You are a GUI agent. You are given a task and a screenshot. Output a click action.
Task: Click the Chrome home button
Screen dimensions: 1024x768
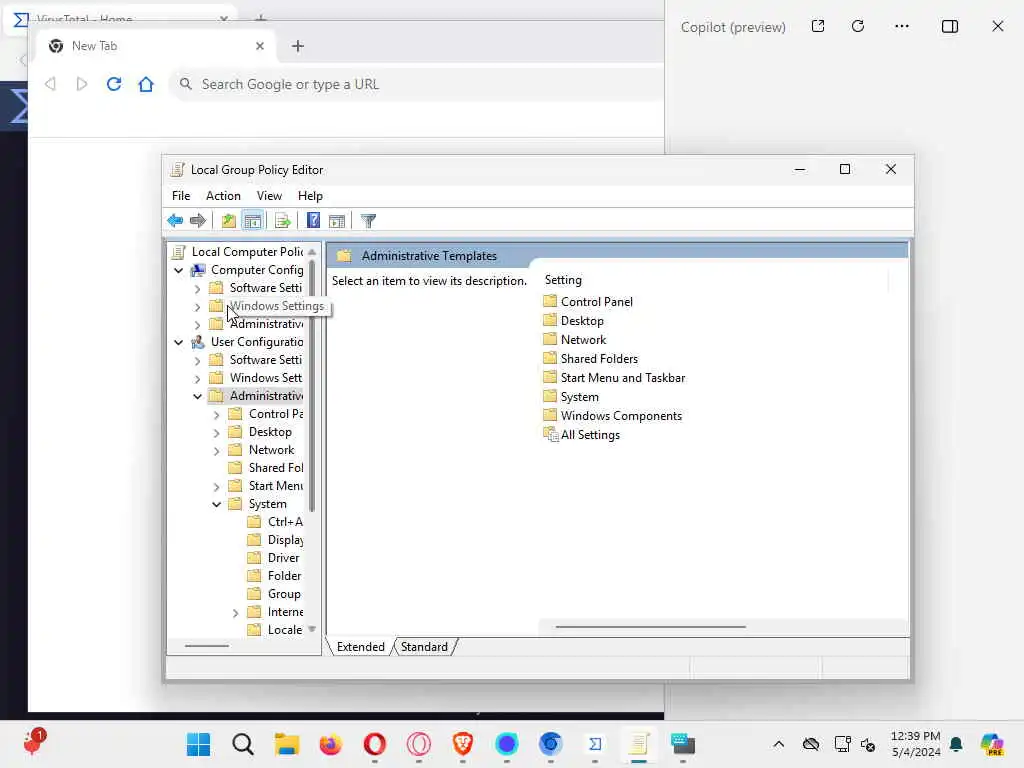click(x=146, y=84)
